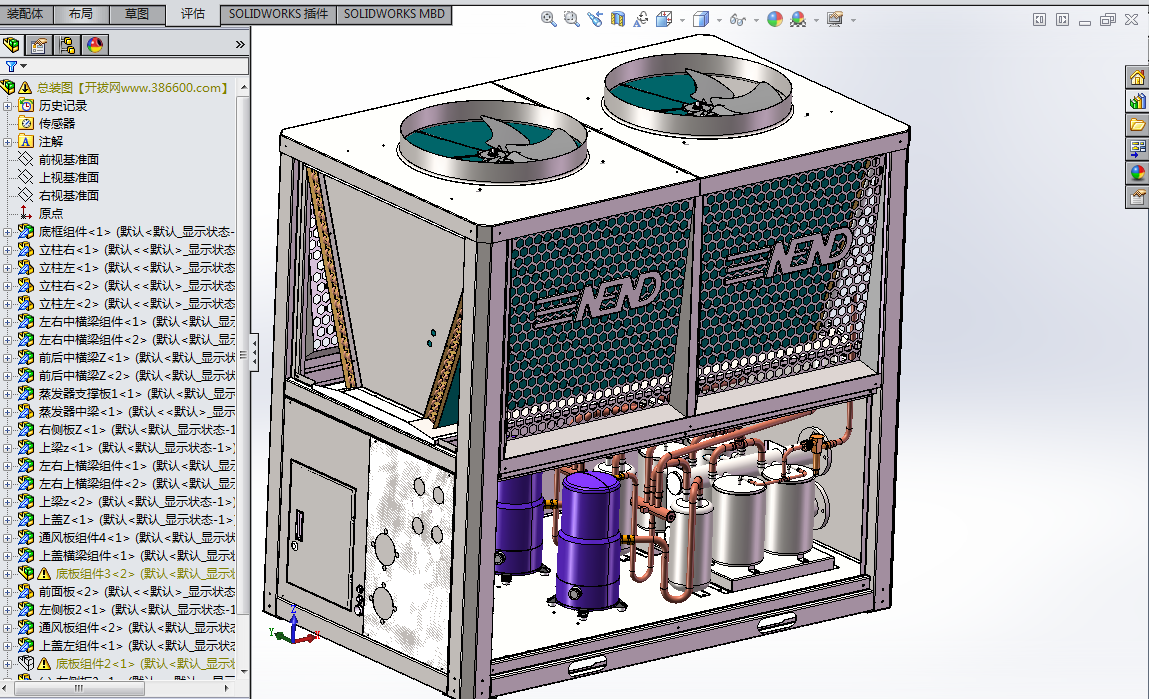Expand the 底框组件<1> component node
1149x699 pixels.
8,232
